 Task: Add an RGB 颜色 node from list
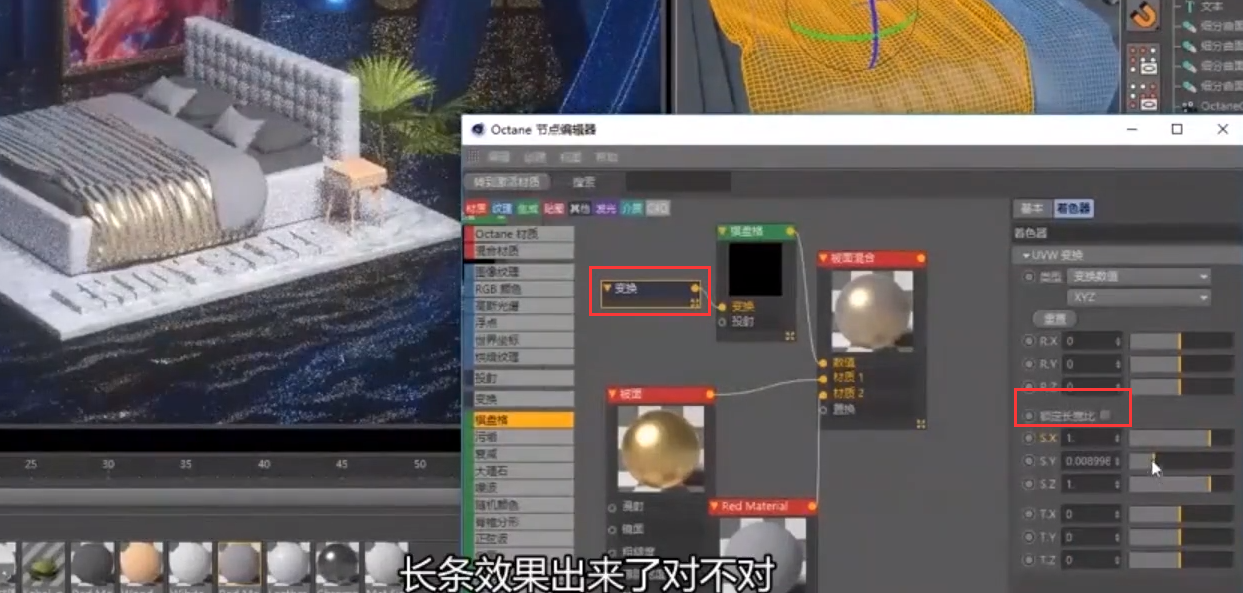[x=520, y=289]
